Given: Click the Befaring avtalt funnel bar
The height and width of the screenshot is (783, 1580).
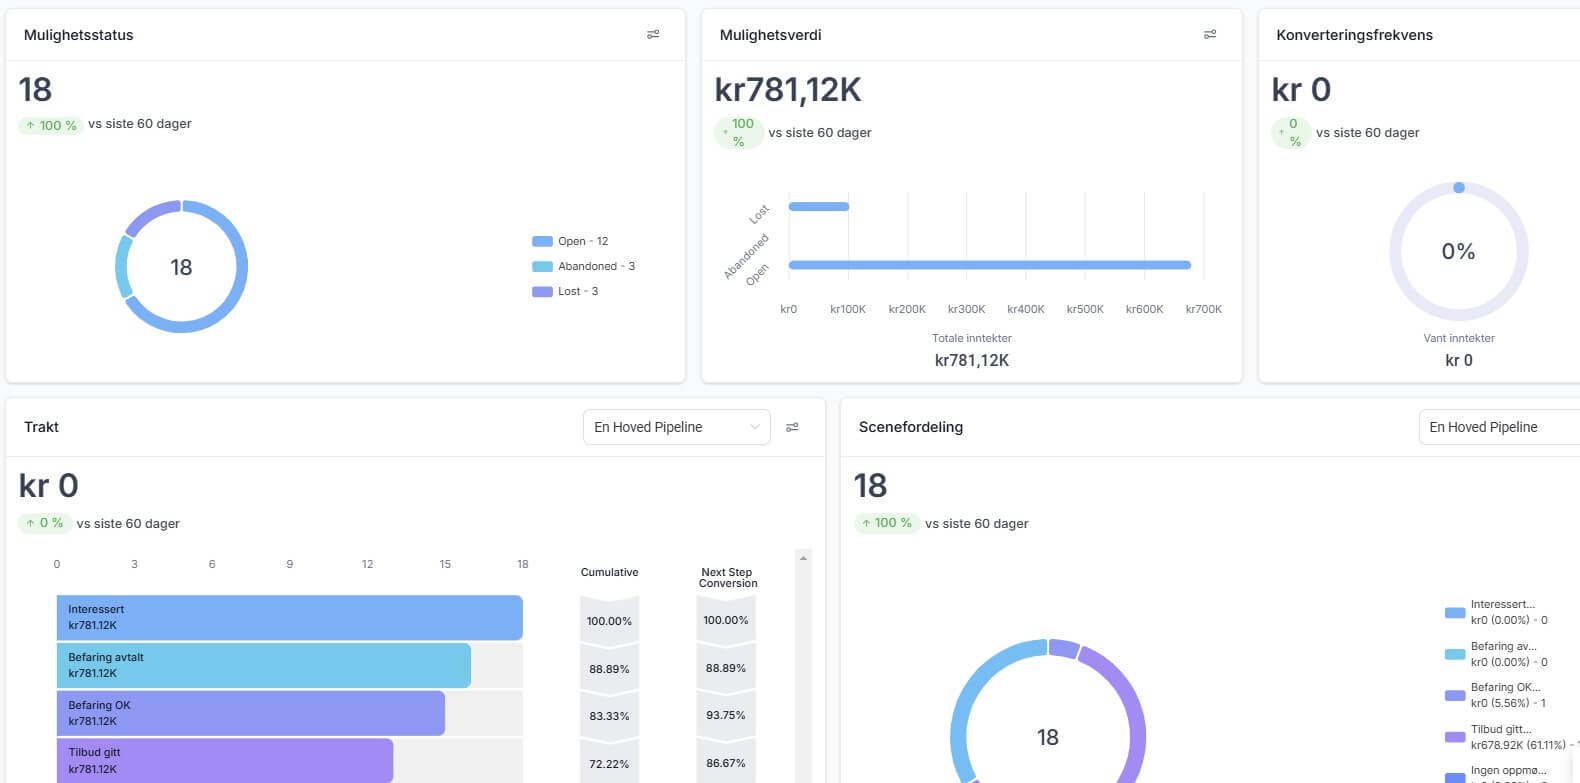Looking at the screenshot, I should pyautogui.click(x=264, y=665).
